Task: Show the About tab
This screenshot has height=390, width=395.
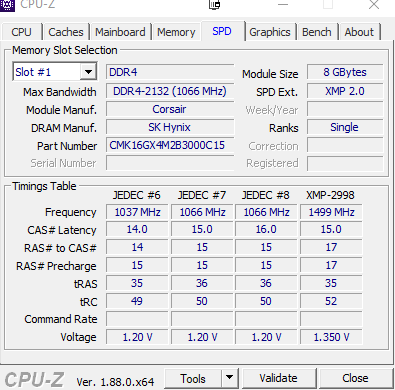Action: tap(359, 32)
